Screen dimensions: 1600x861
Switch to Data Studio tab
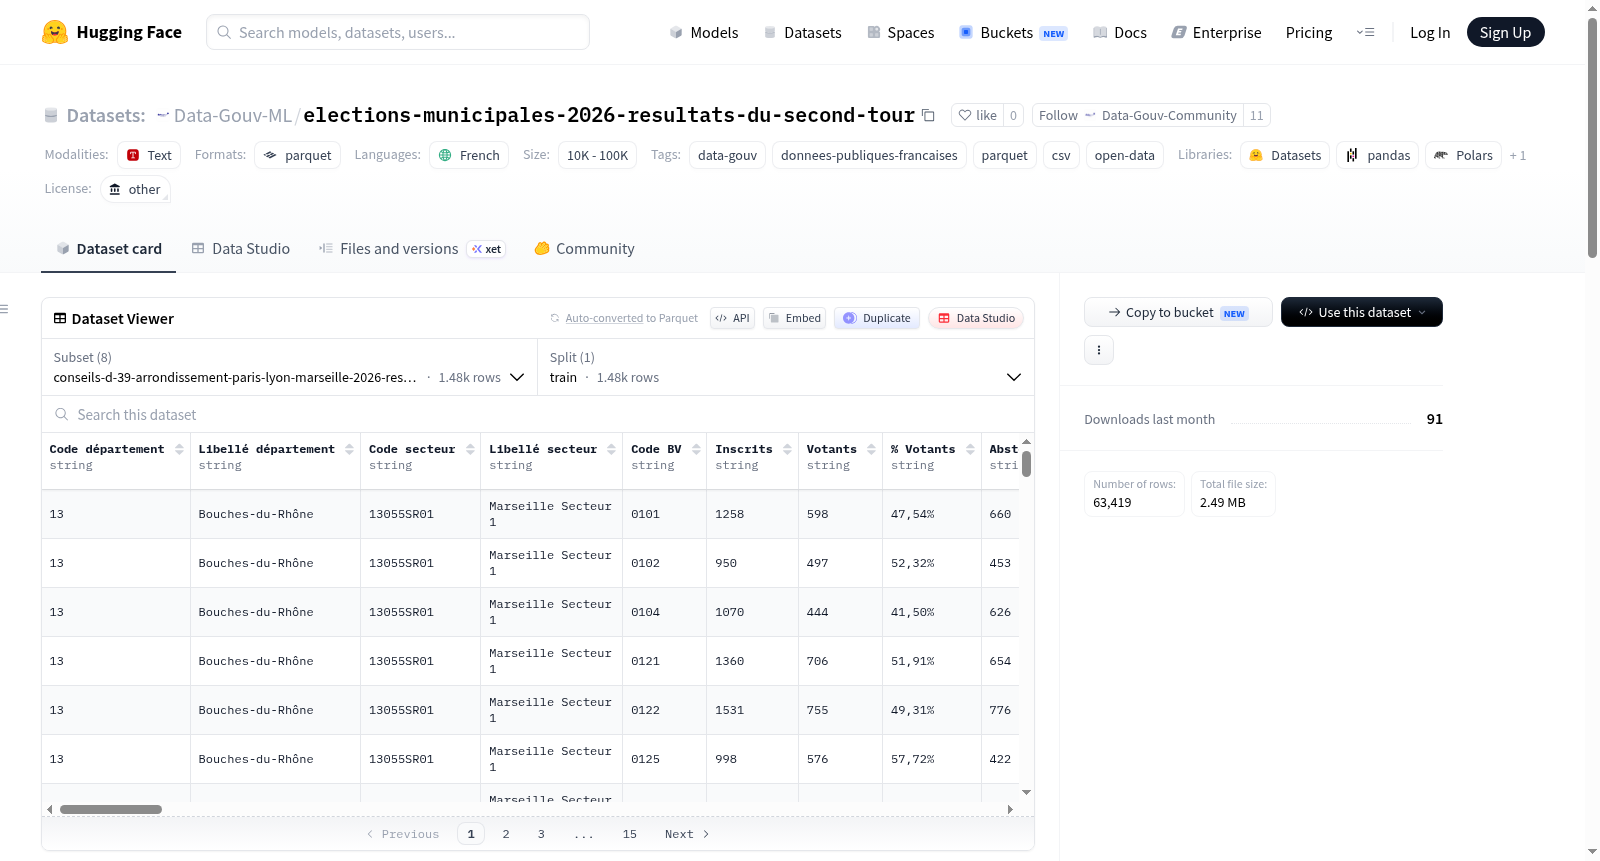pyautogui.click(x=241, y=249)
